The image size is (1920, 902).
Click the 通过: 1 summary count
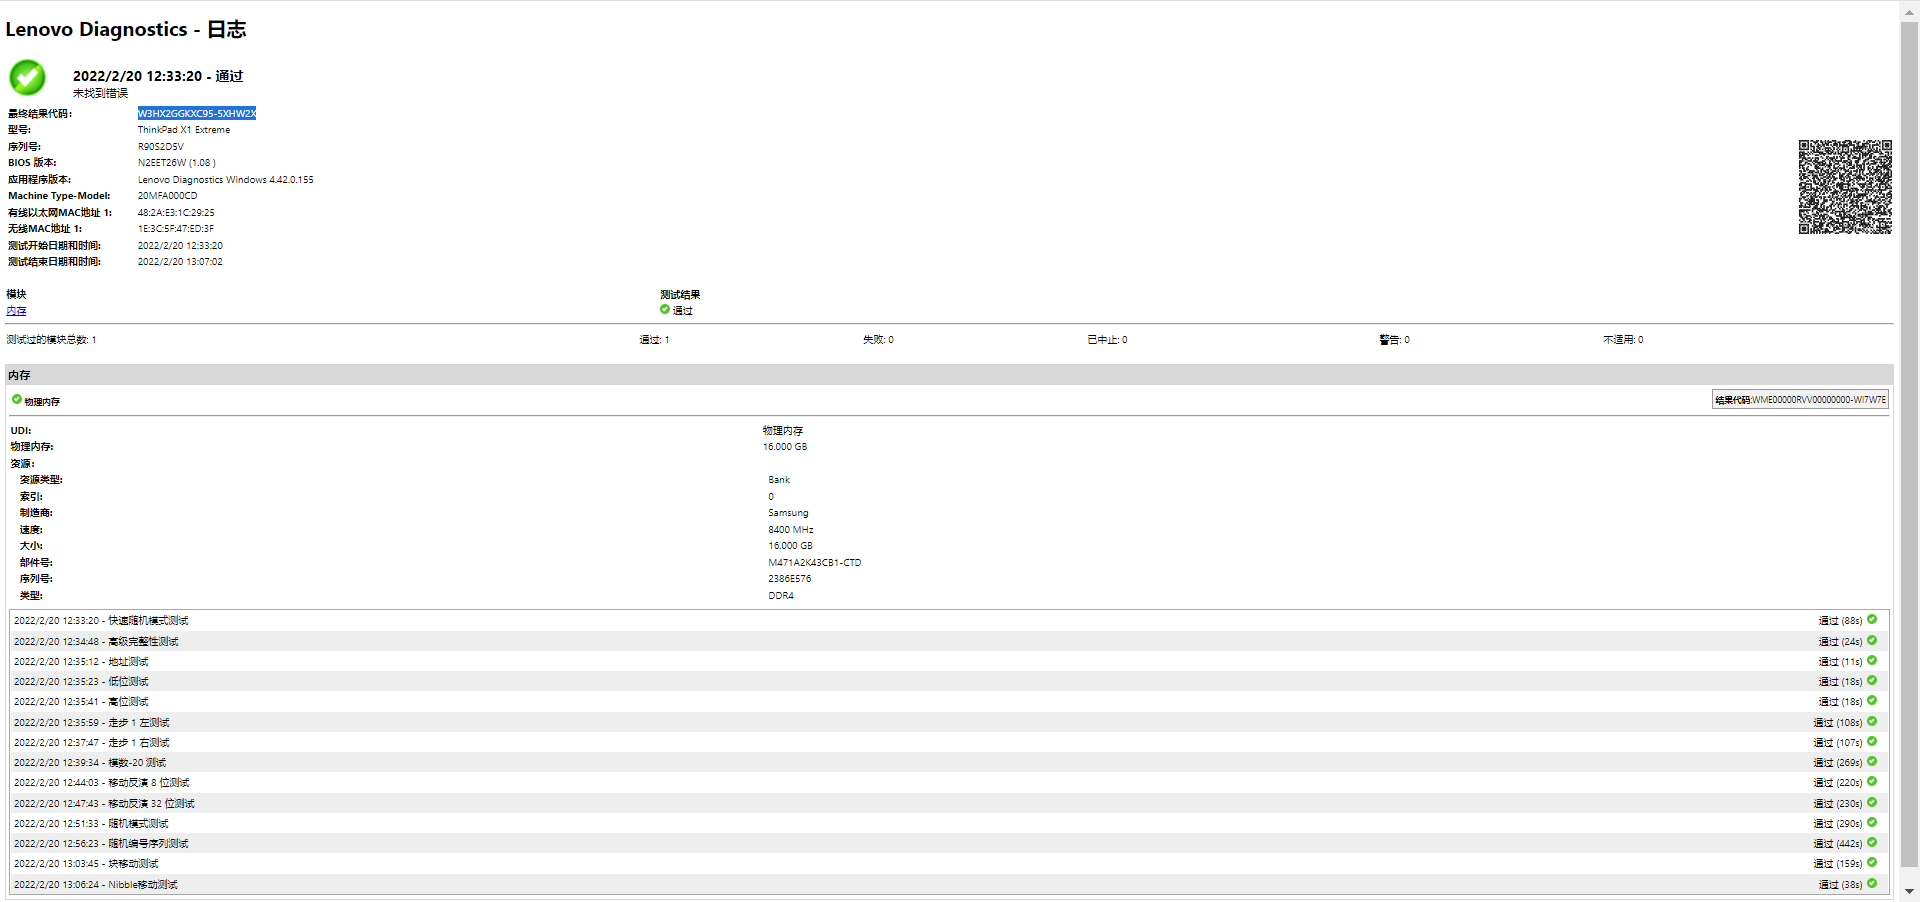coord(655,340)
